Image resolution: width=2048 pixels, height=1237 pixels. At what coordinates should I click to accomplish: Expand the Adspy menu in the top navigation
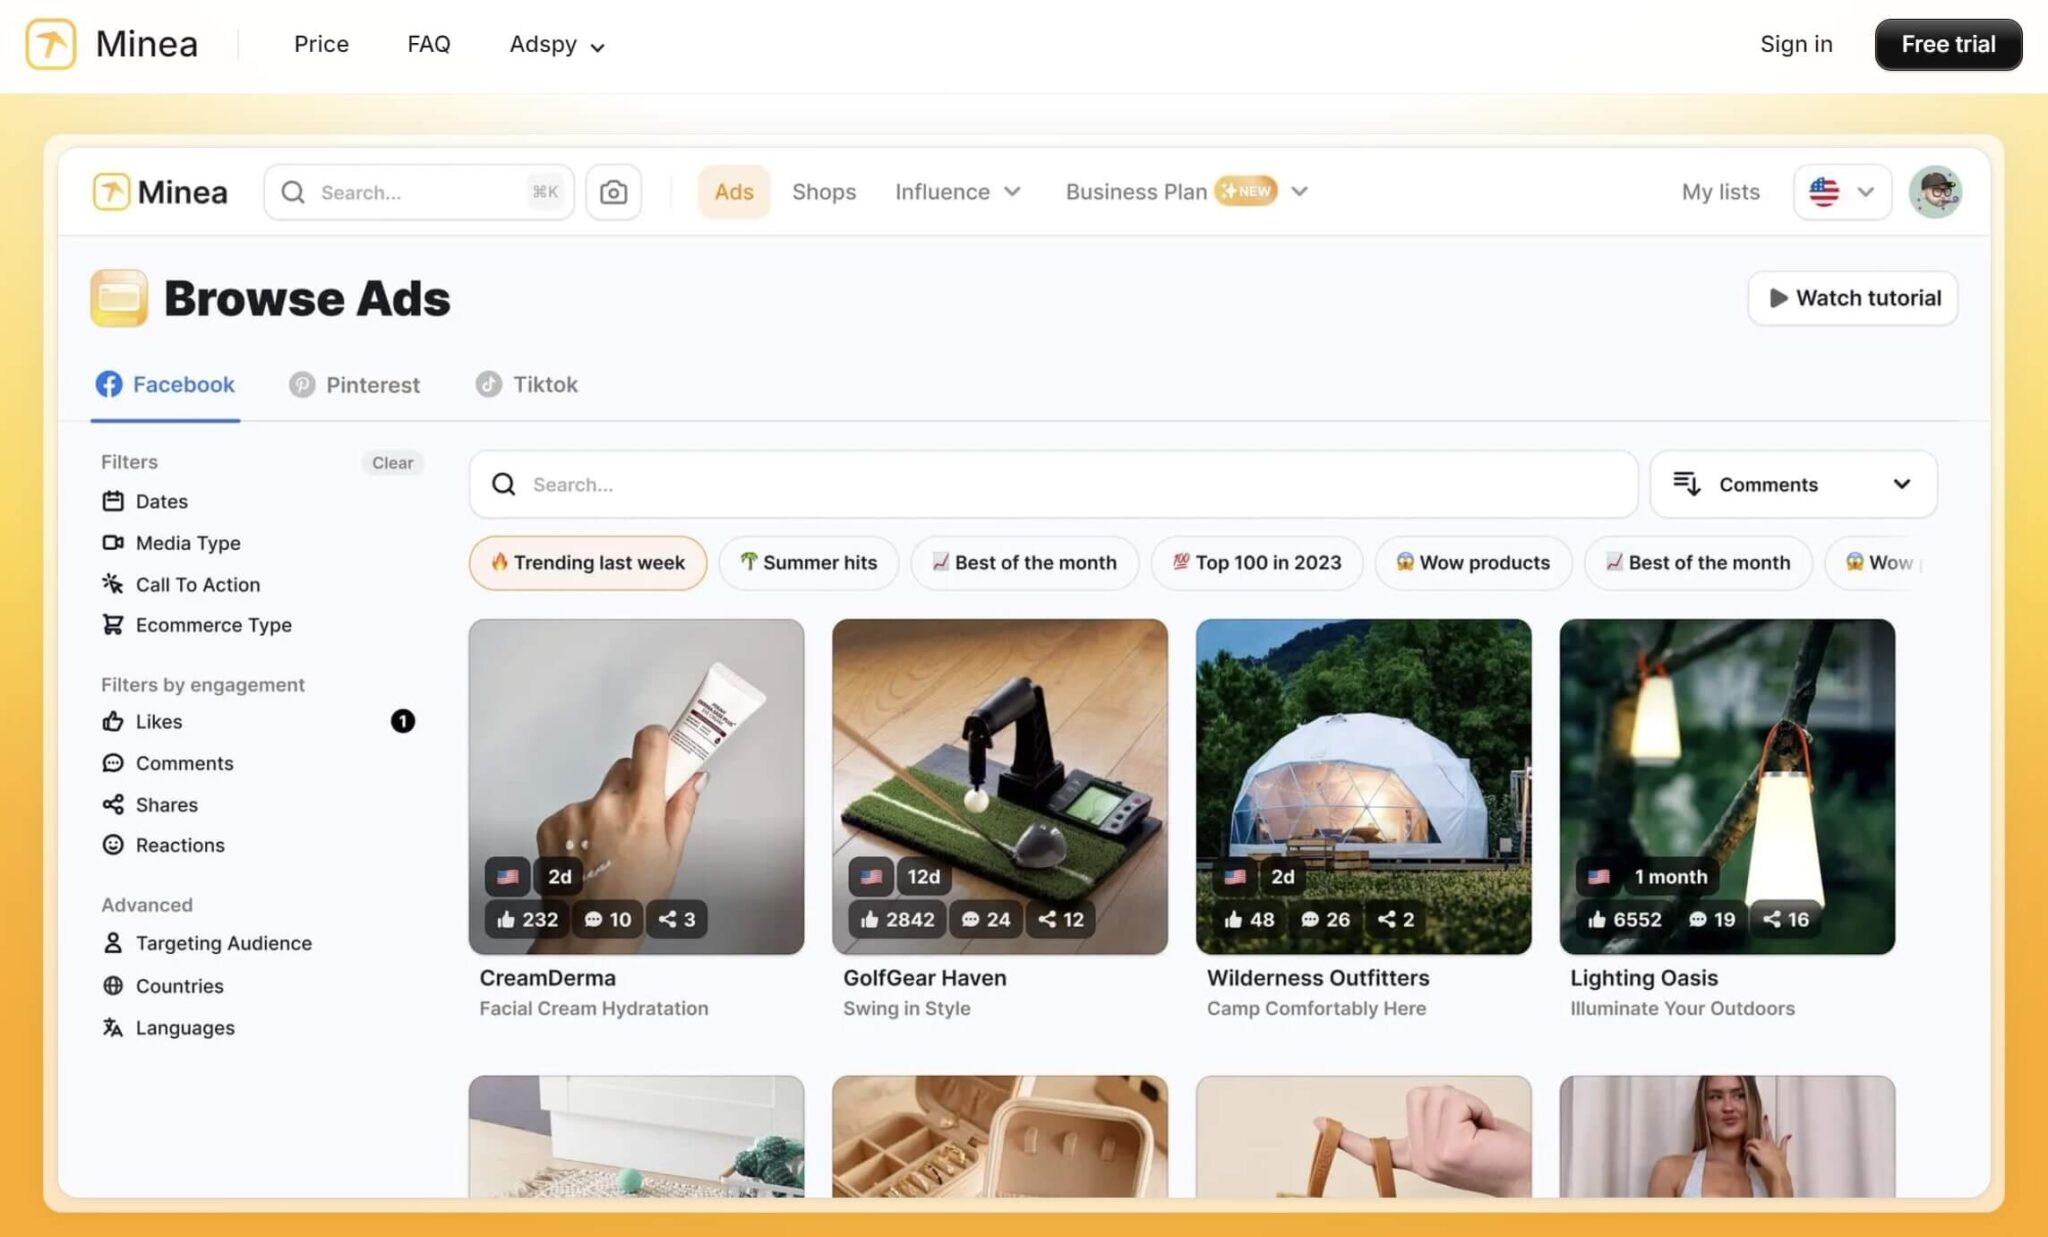pyautogui.click(x=556, y=45)
